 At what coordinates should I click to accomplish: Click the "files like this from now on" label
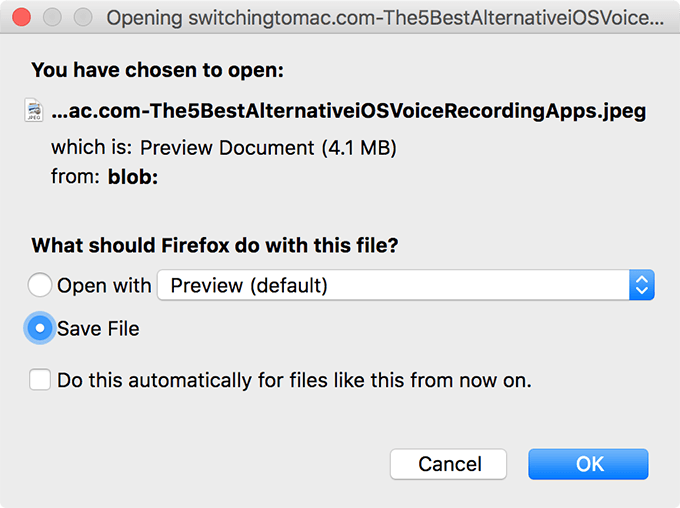[x=294, y=380]
